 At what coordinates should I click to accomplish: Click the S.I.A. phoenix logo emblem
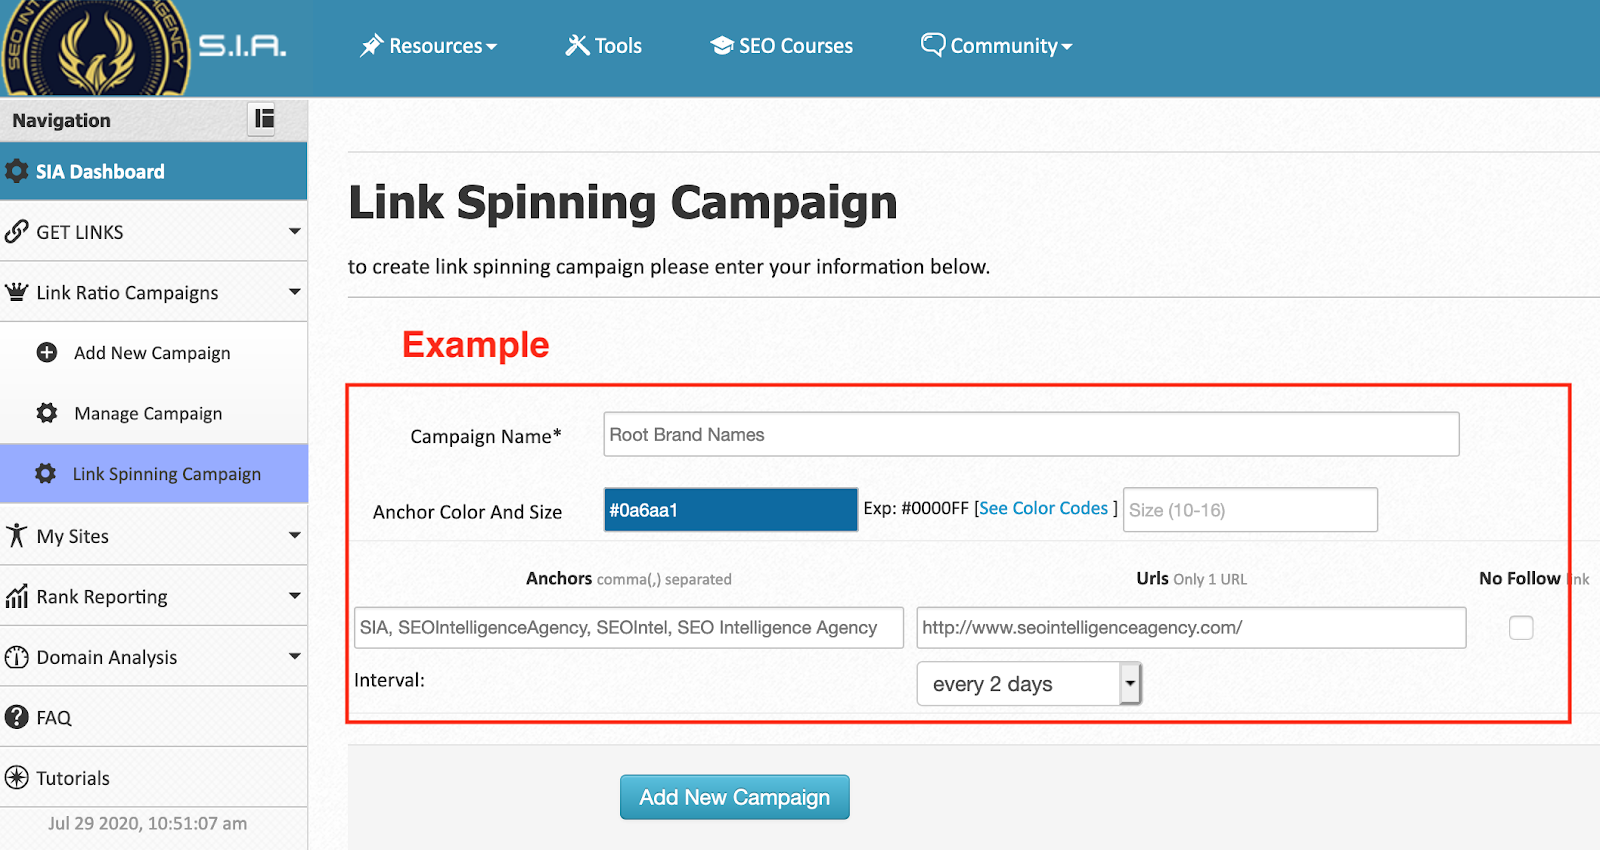coord(95,47)
